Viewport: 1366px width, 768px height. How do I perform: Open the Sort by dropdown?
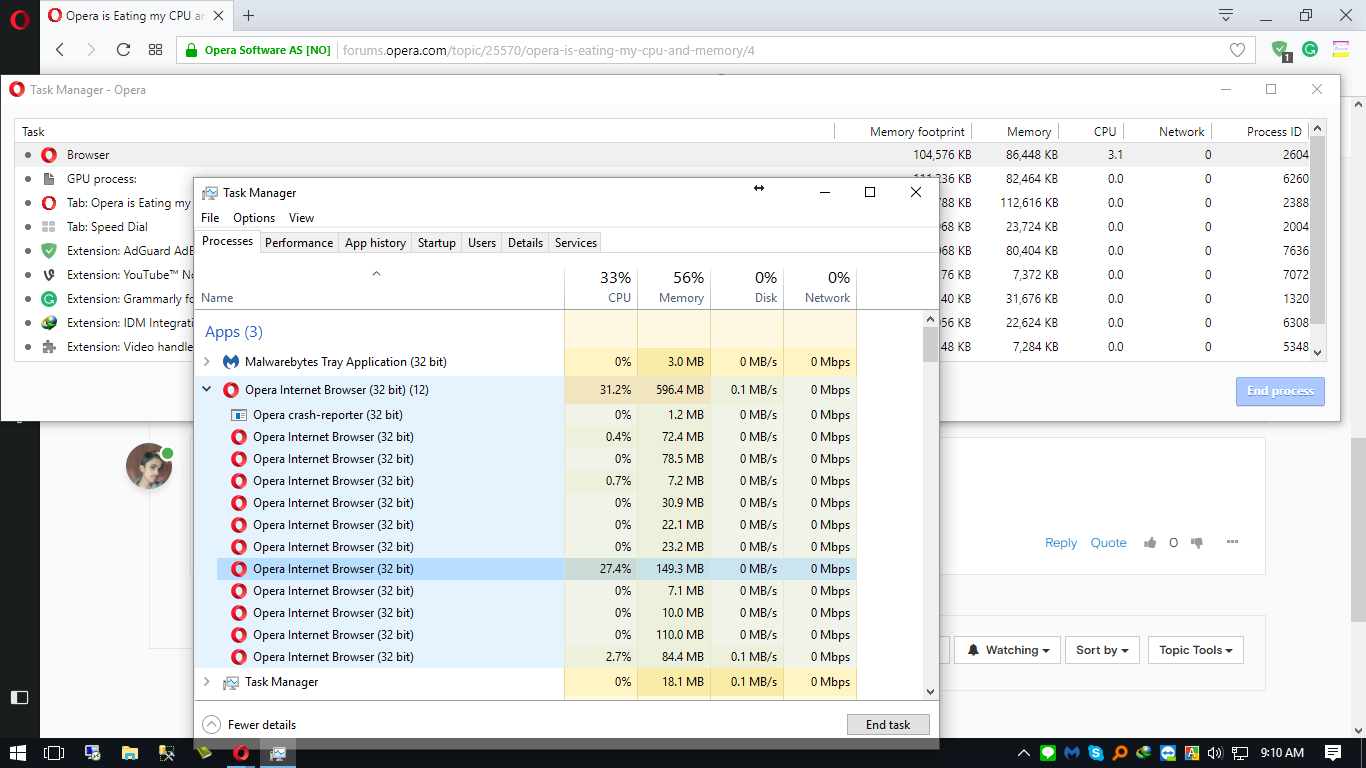(1101, 650)
